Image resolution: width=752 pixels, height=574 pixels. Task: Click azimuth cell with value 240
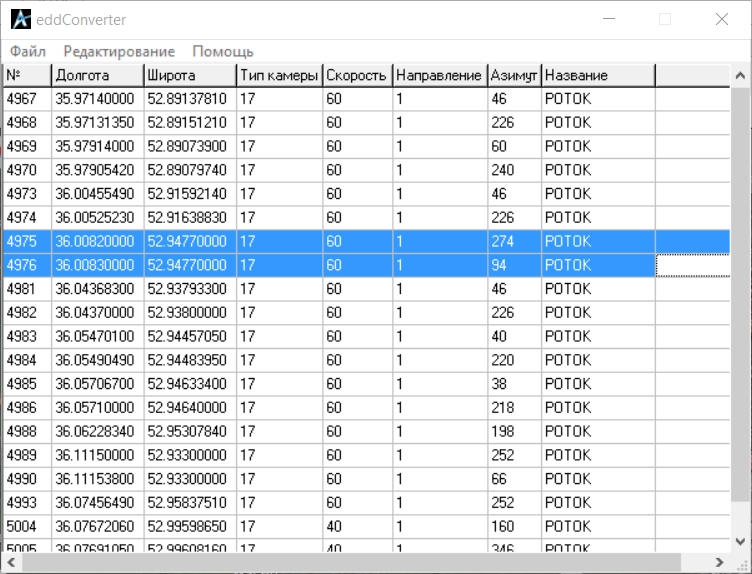pos(514,170)
